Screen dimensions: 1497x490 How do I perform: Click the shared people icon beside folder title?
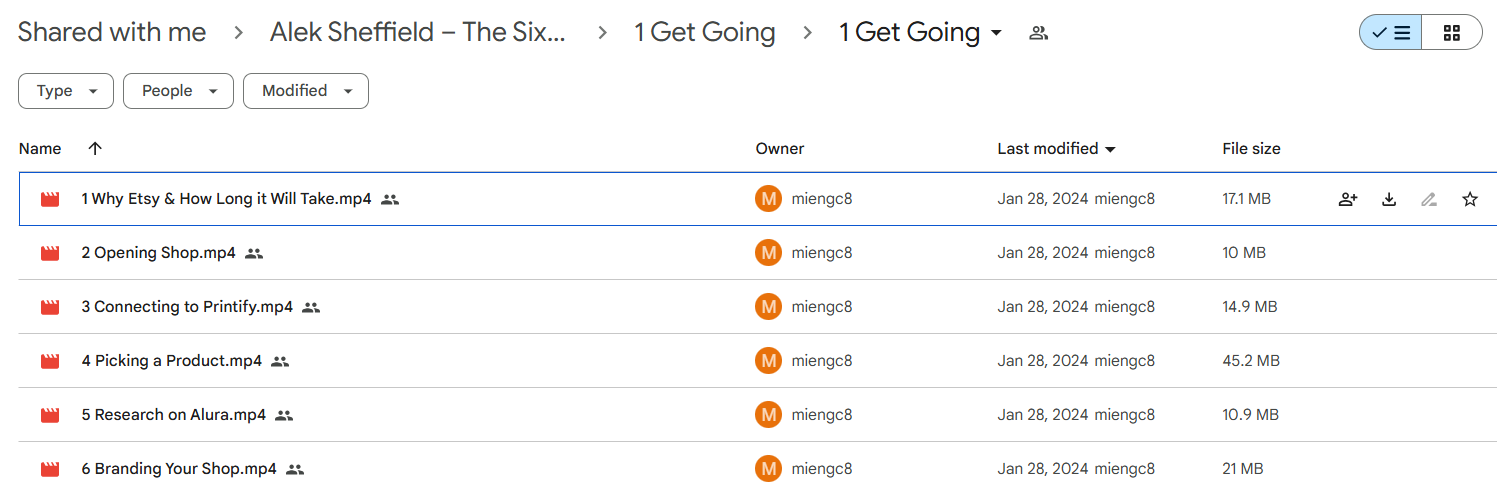pyautogui.click(x=1039, y=33)
